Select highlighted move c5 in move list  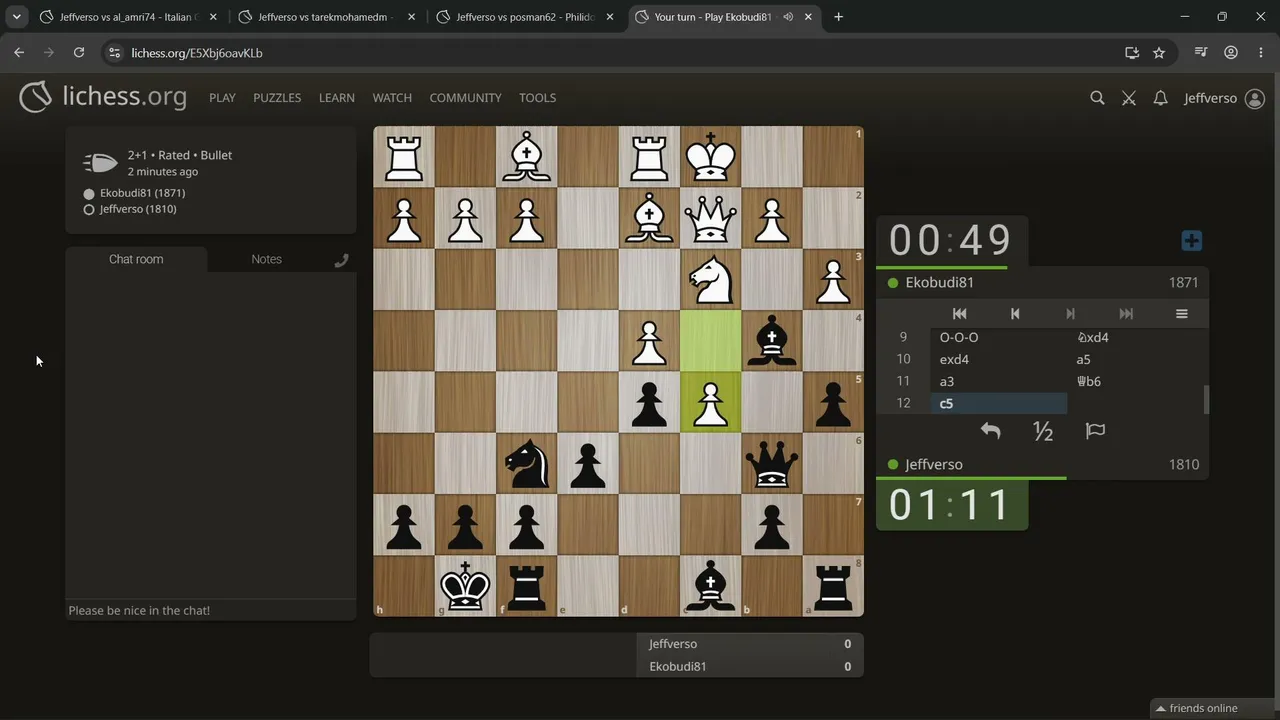click(x=999, y=403)
